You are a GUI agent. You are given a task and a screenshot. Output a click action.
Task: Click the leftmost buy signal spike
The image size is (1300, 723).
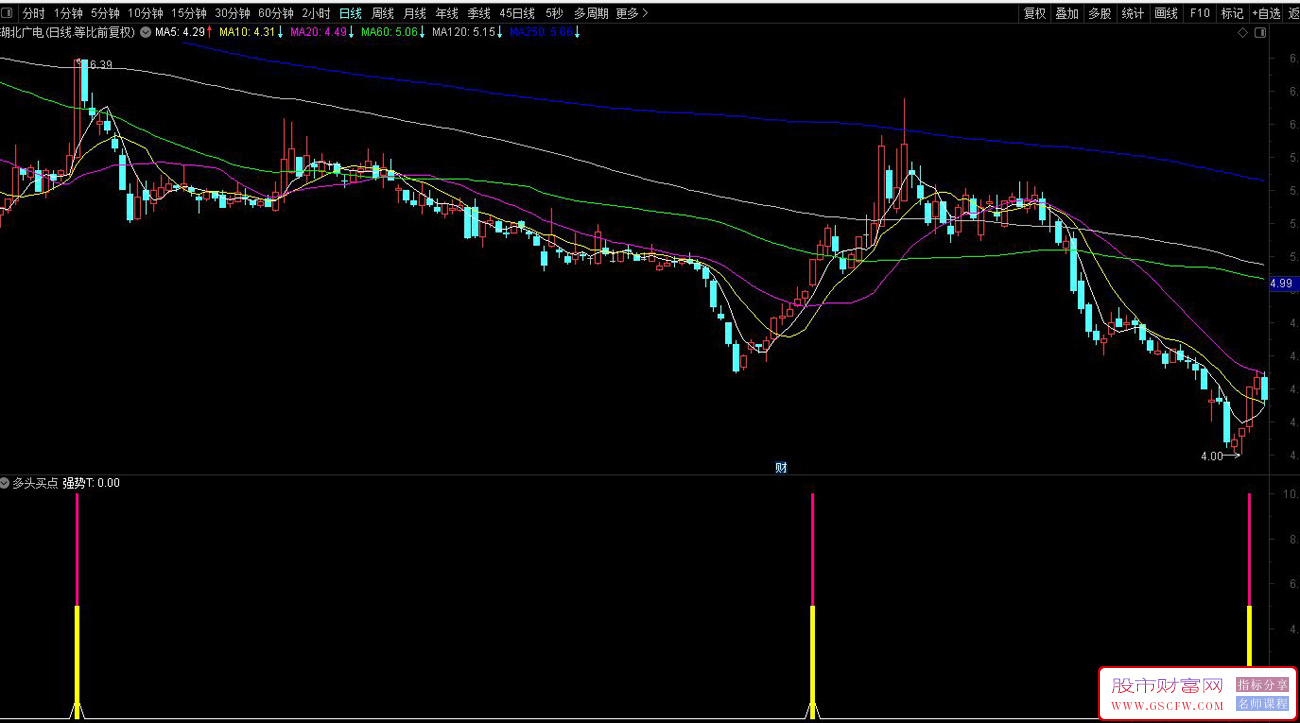[77, 605]
